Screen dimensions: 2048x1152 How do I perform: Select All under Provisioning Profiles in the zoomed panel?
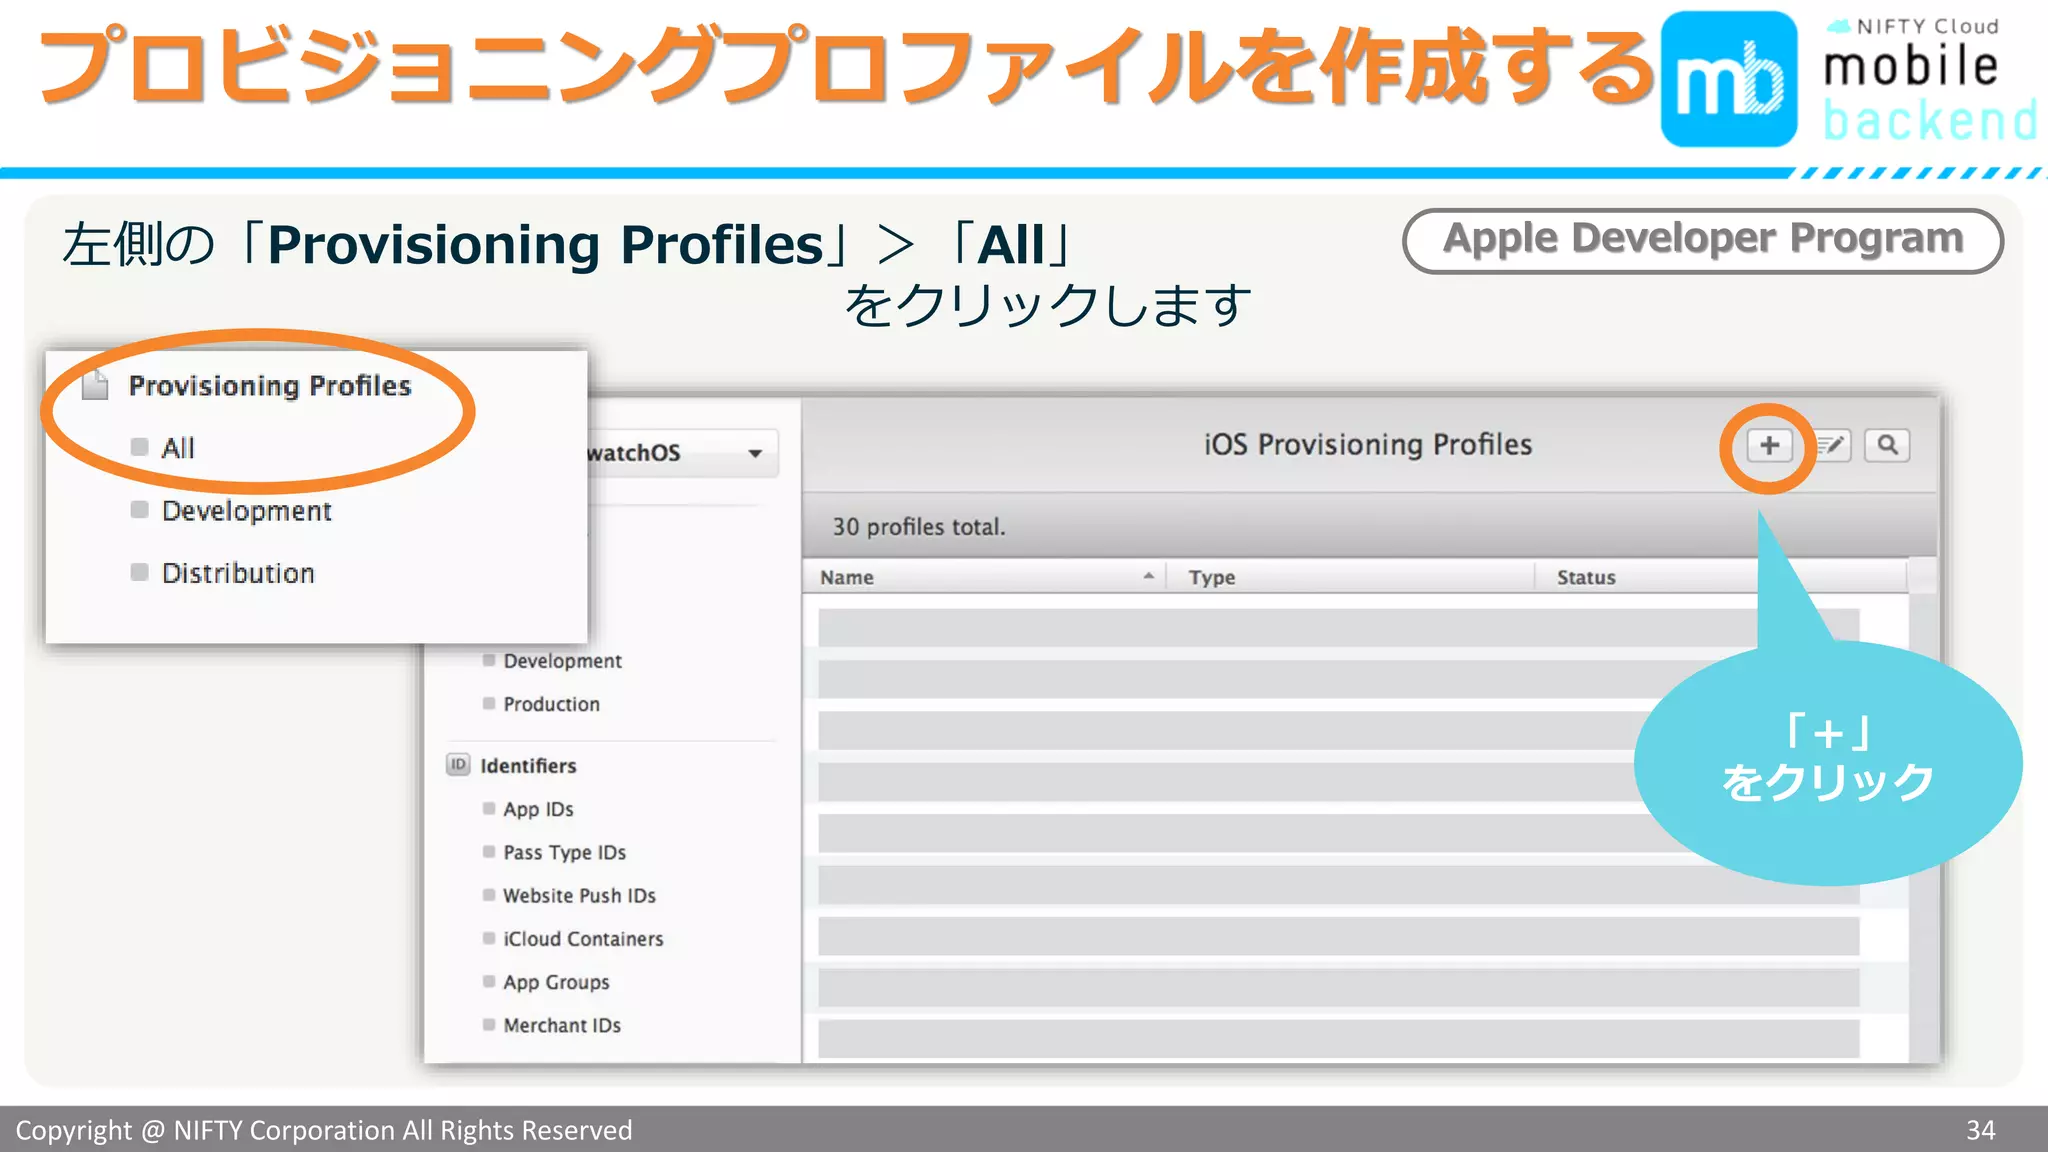(x=177, y=448)
